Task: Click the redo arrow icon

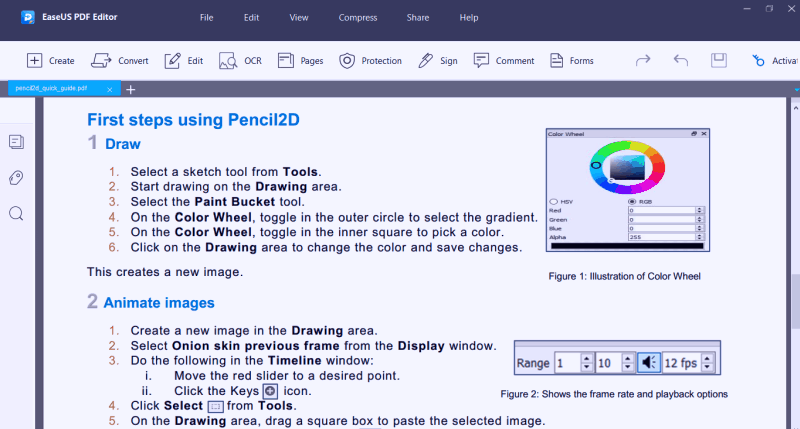Action: (643, 60)
